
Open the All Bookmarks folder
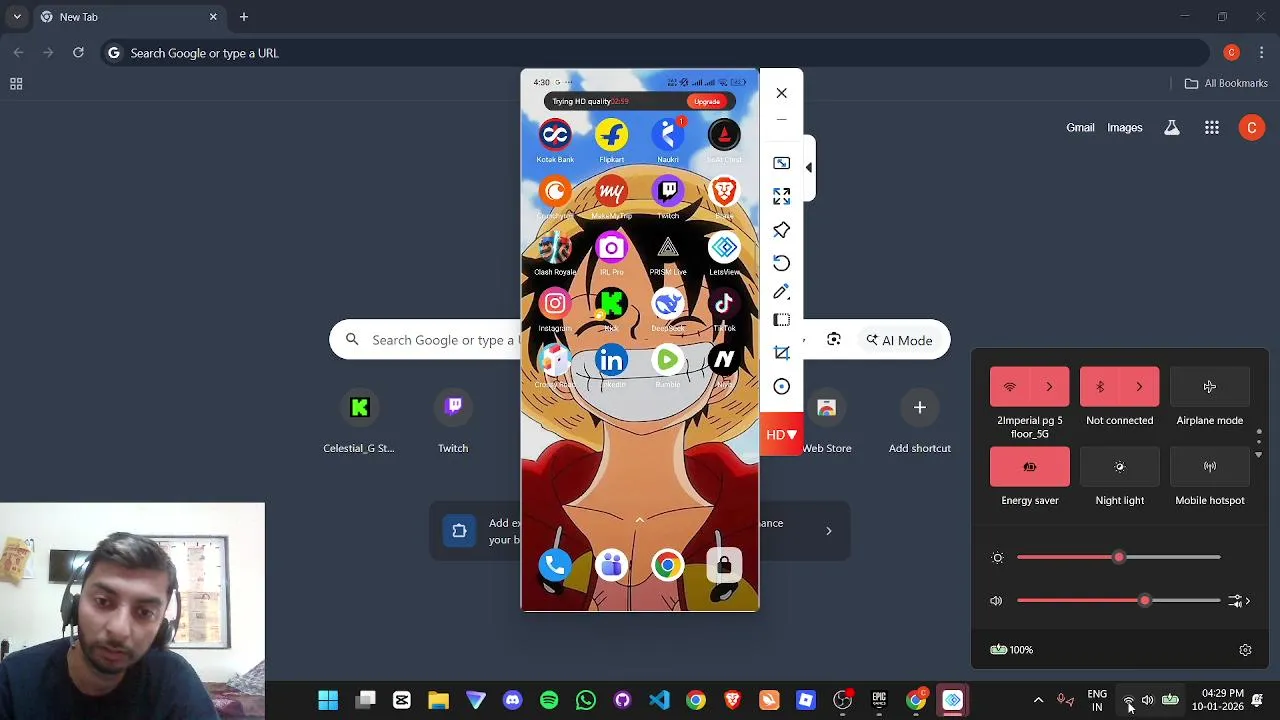click(1226, 83)
